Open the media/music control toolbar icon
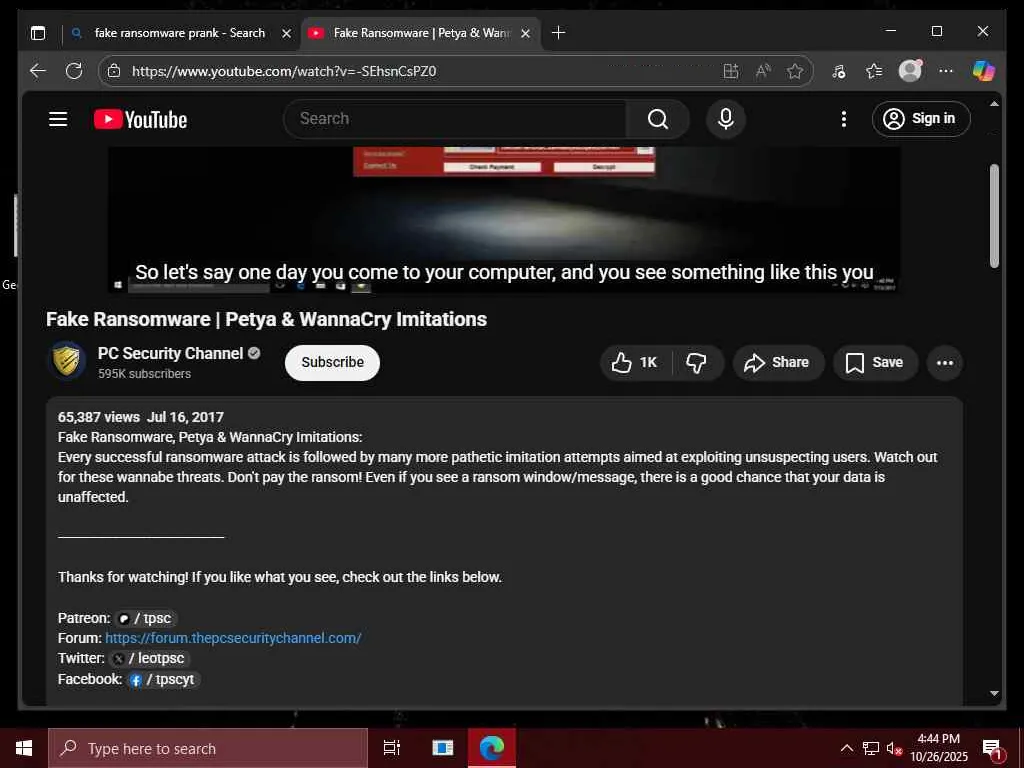1024x768 pixels. point(839,71)
